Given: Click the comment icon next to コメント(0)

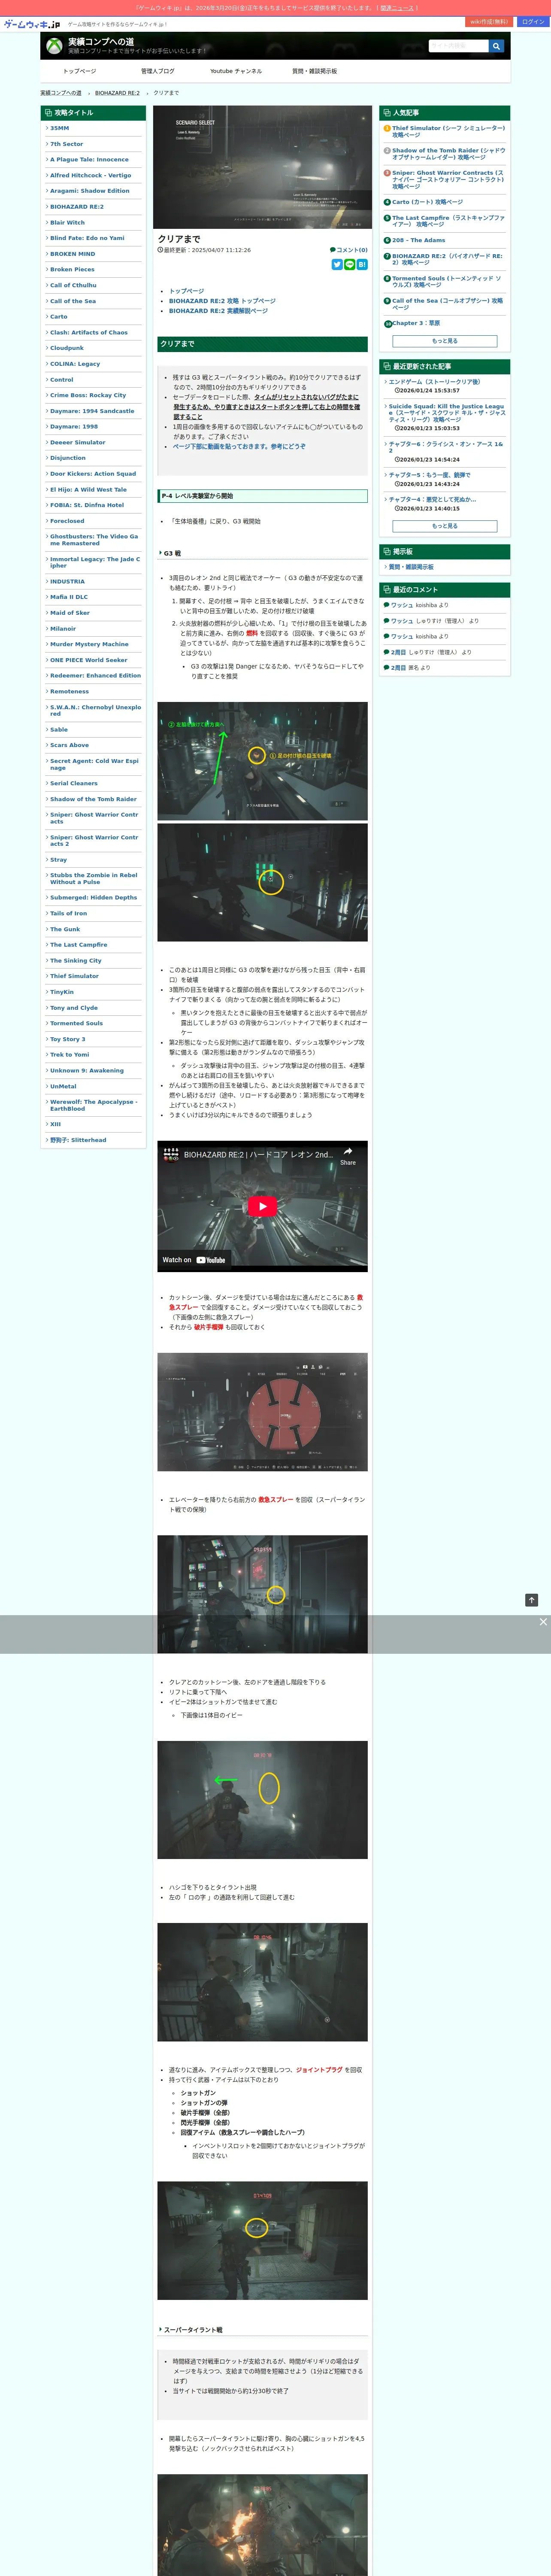Looking at the screenshot, I should (333, 250).
